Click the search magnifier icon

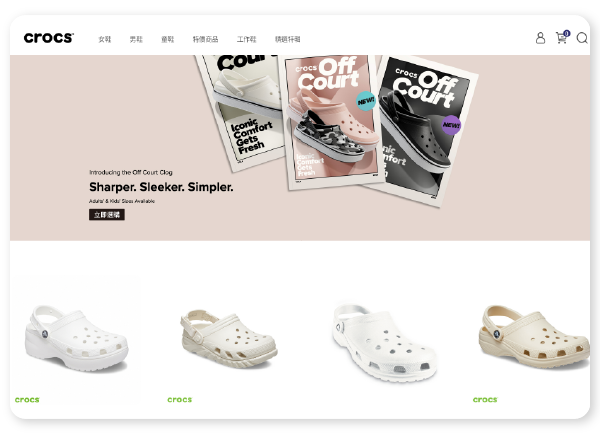pos(582,38)
